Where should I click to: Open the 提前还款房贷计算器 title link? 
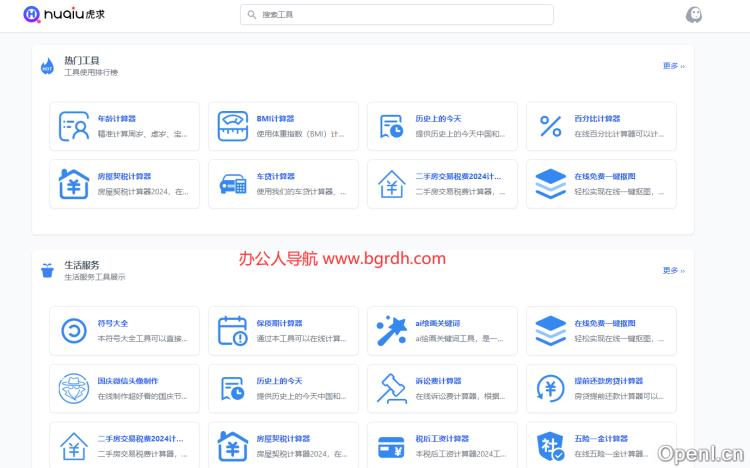tap(608, 381)
